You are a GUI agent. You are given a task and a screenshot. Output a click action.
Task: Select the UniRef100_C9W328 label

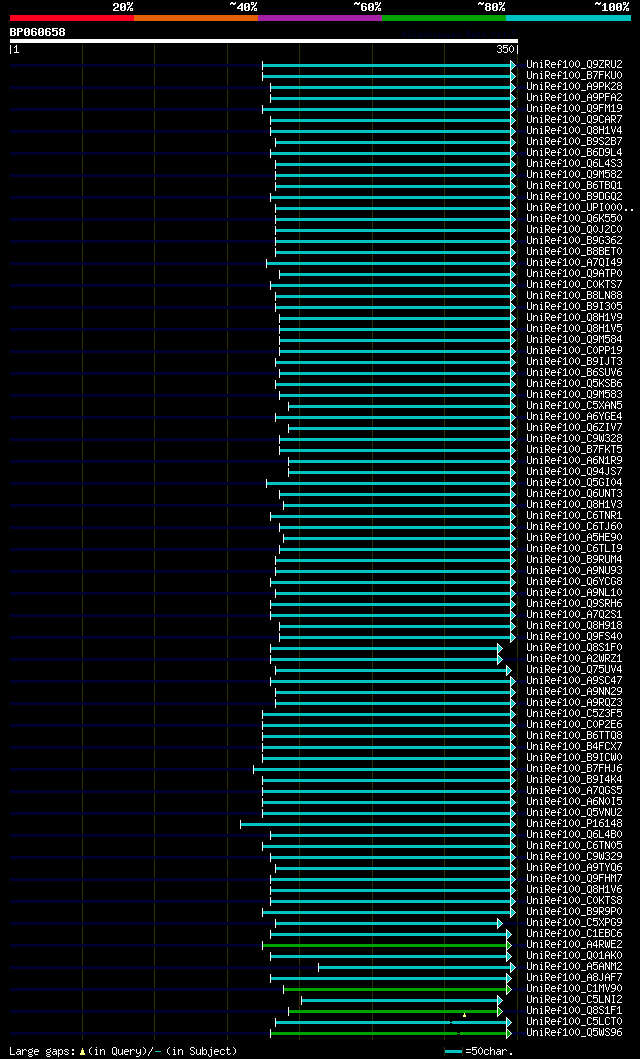(x=575, y=439)
